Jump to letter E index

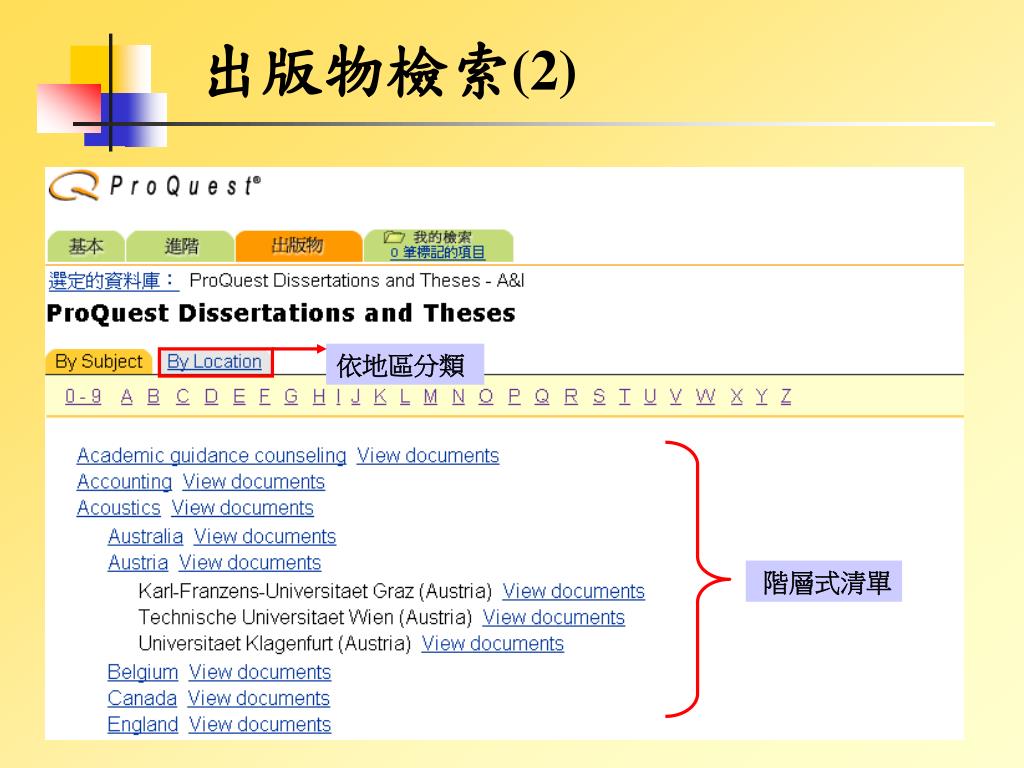239,396
